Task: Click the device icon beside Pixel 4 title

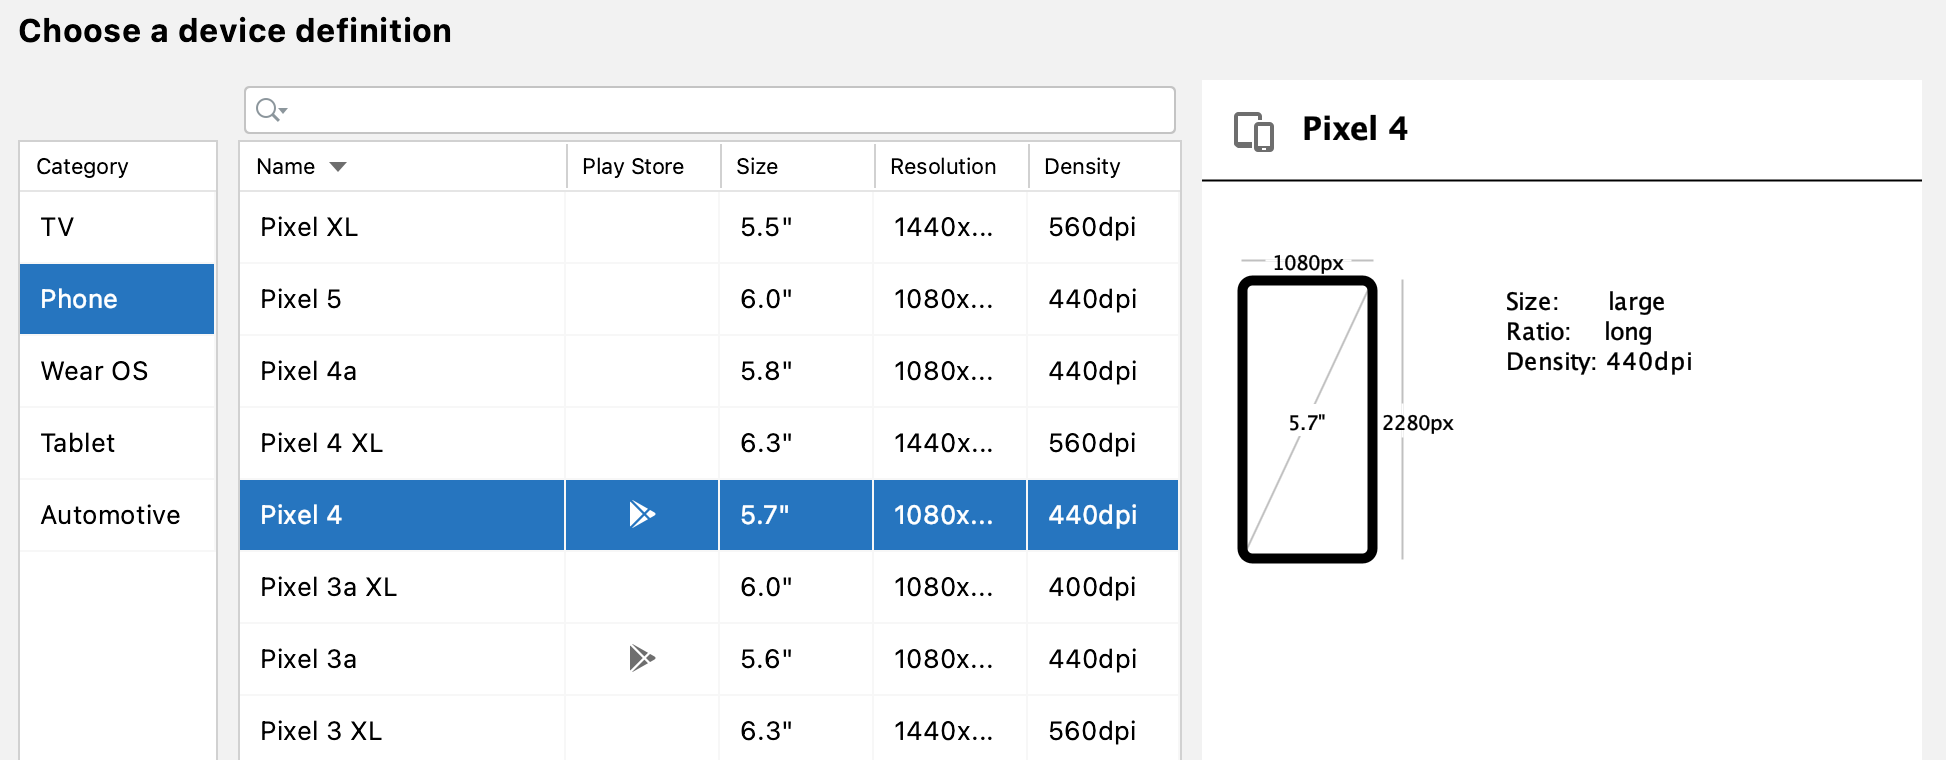Action: point(1253,131)
